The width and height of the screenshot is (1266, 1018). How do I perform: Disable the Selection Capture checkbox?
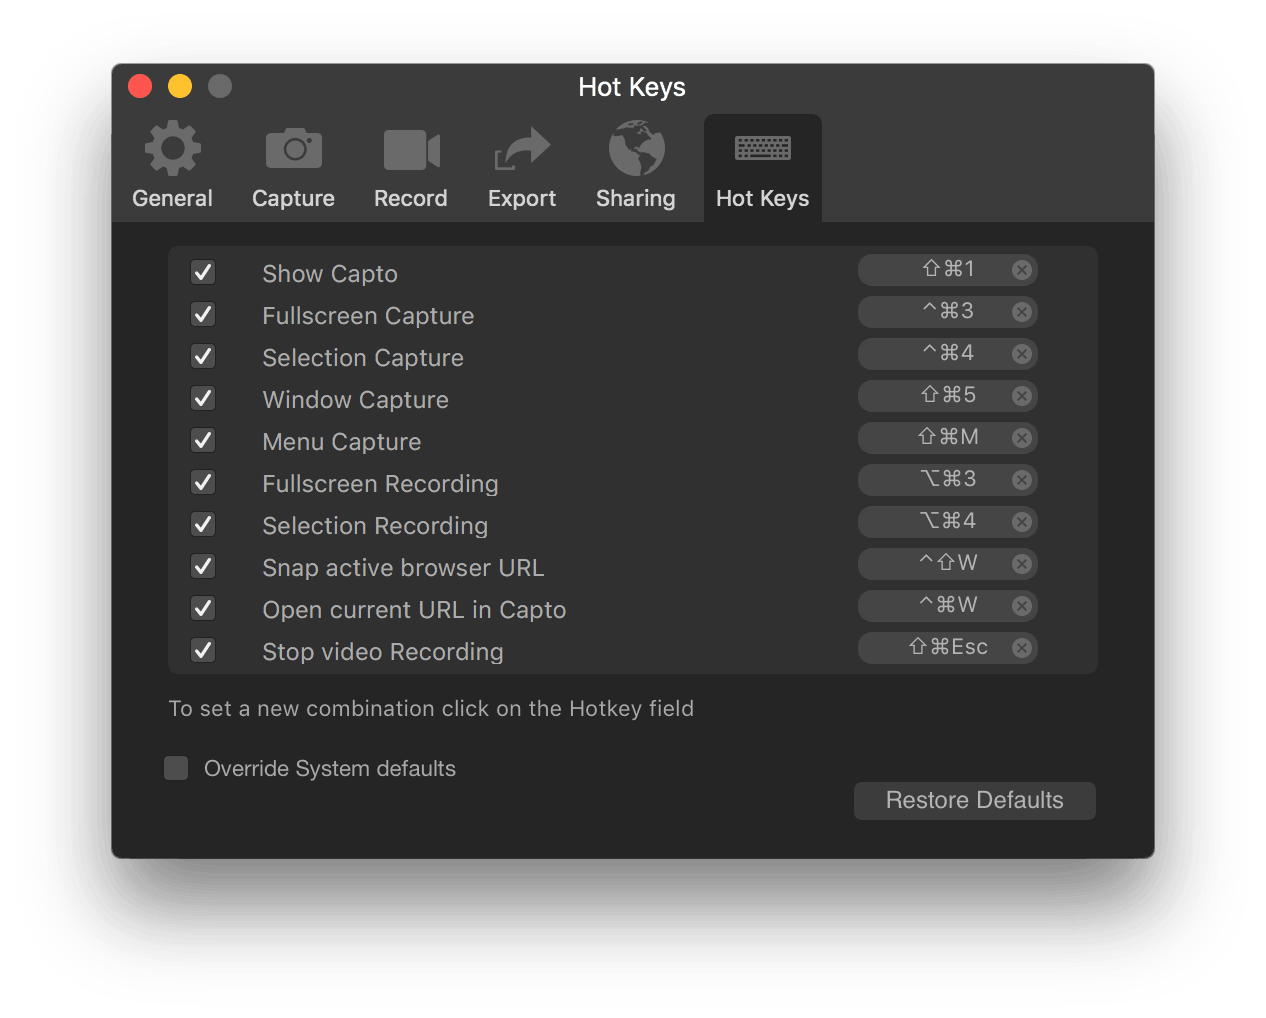pos(203,356)
